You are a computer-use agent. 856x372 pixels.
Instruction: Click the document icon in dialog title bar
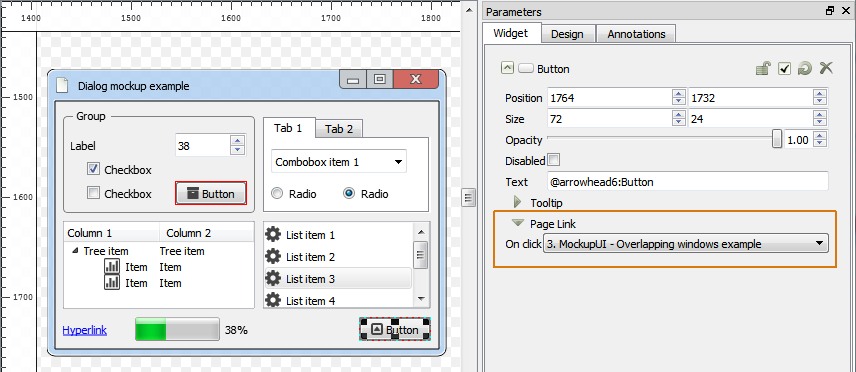63,86
